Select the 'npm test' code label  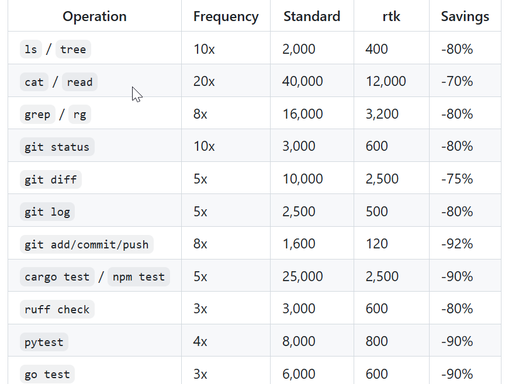139,277
